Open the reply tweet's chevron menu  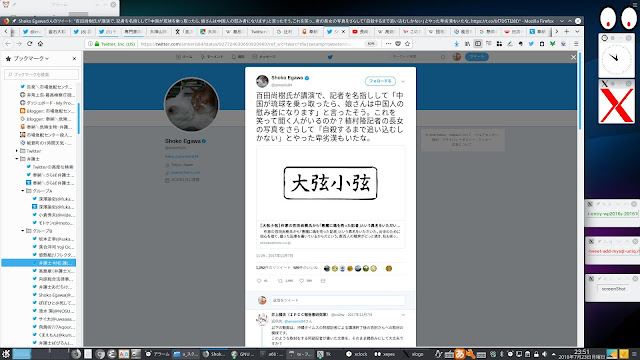(403, 315)
